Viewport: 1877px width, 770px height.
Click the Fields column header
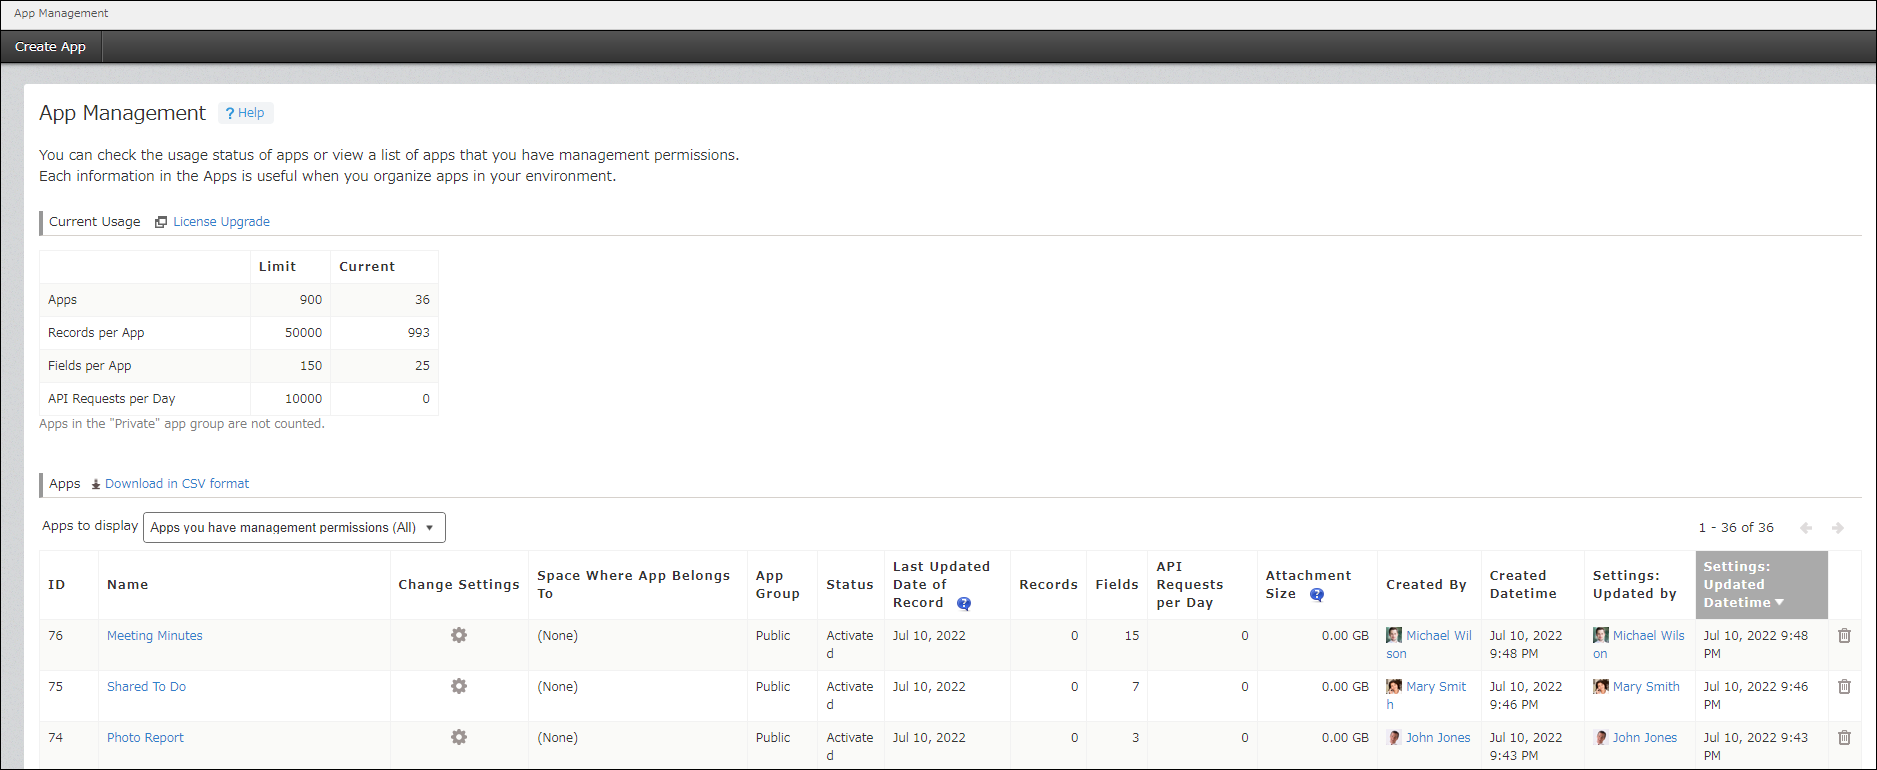coord(1117,585)
